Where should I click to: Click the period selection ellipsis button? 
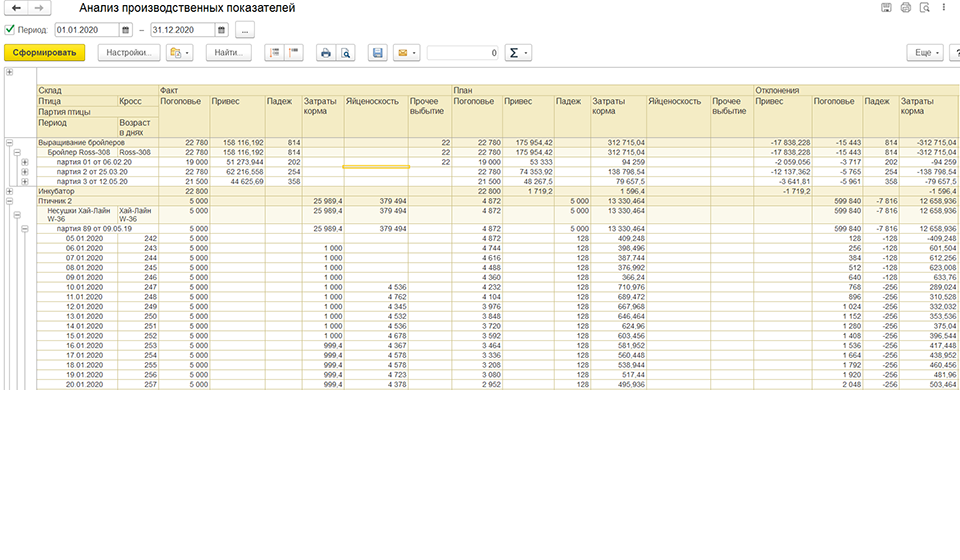[245, 30]
